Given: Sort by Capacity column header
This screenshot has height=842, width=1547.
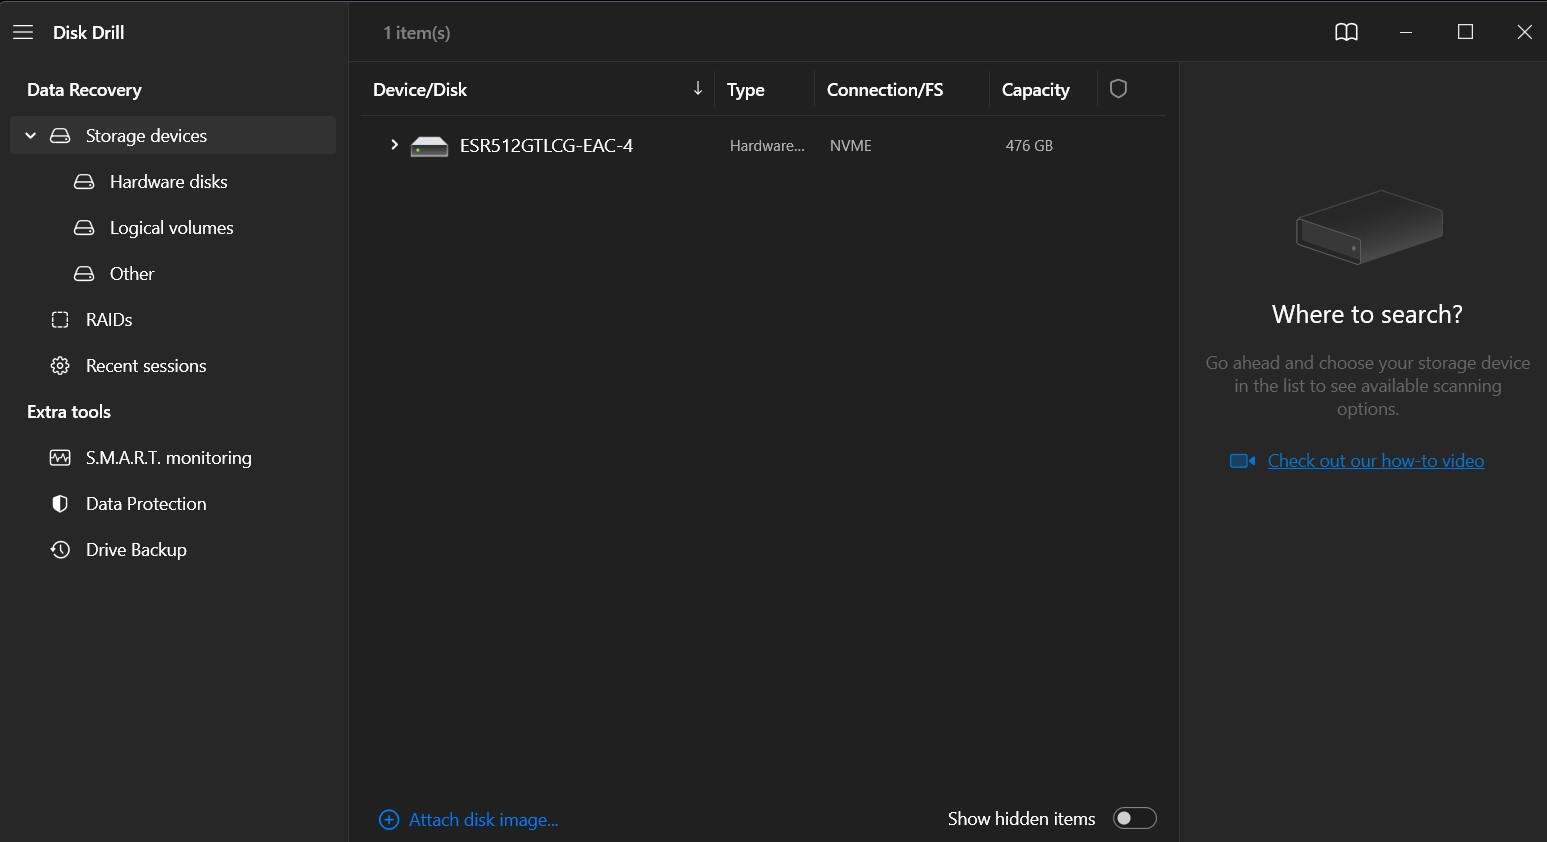Looking at the screenshot, I should (1036, 90).
